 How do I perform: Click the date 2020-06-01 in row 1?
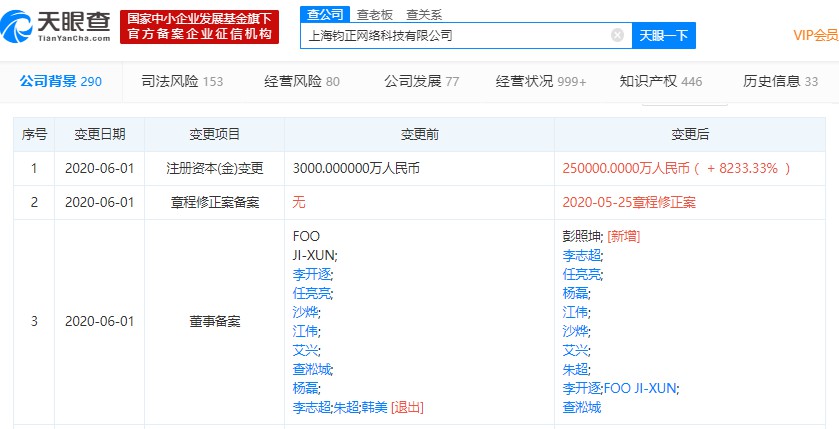pyautogui.click(x=100, y=168)
